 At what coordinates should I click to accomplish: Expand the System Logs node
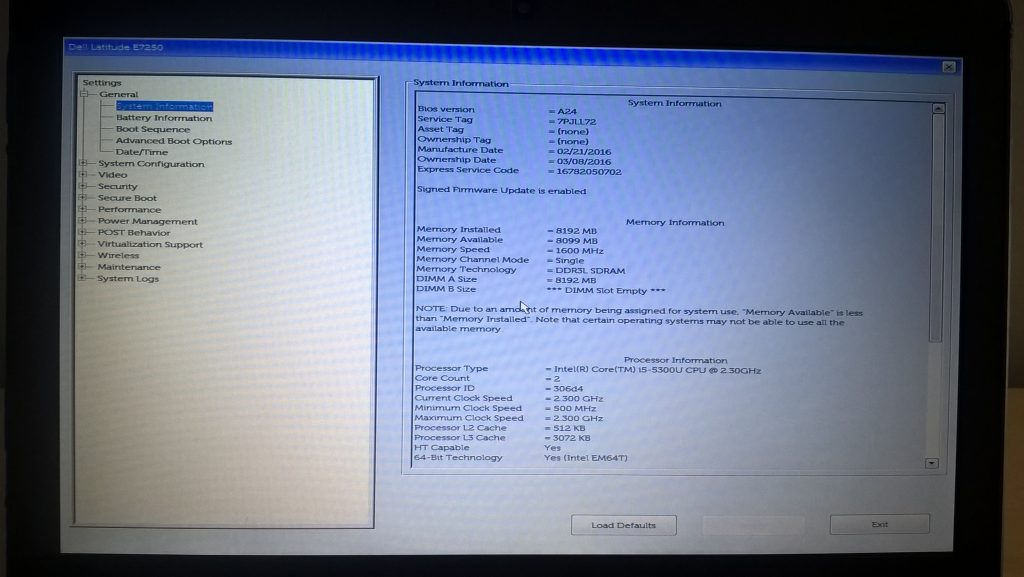83,278
